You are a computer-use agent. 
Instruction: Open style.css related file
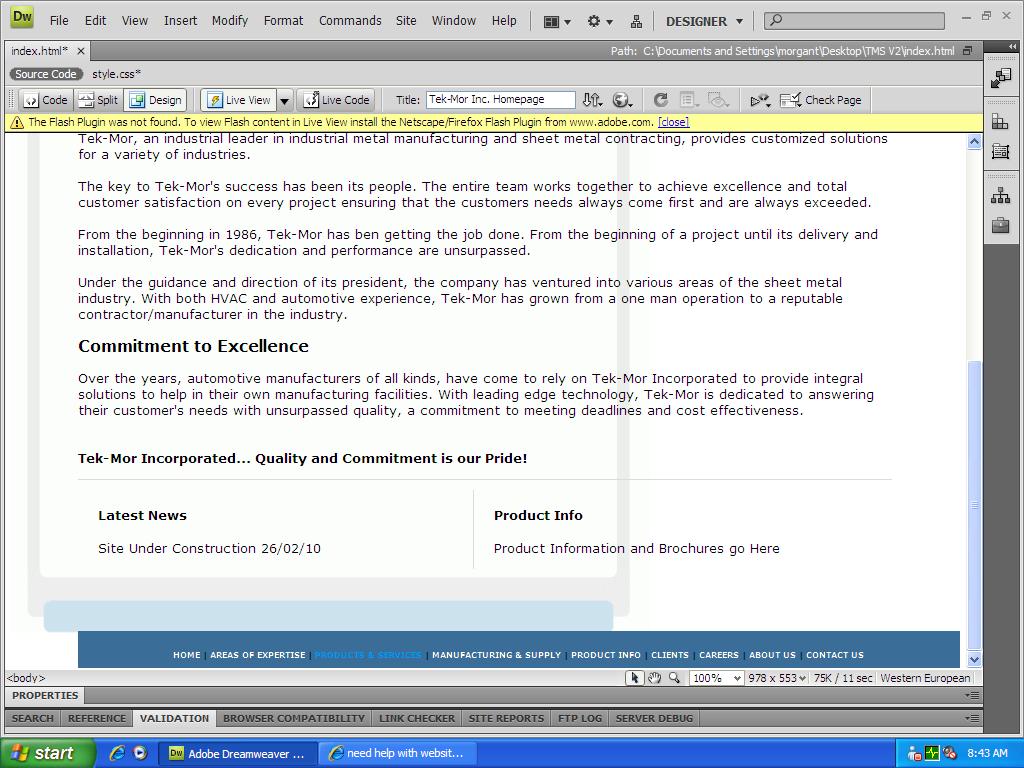[x=117, y=74]
